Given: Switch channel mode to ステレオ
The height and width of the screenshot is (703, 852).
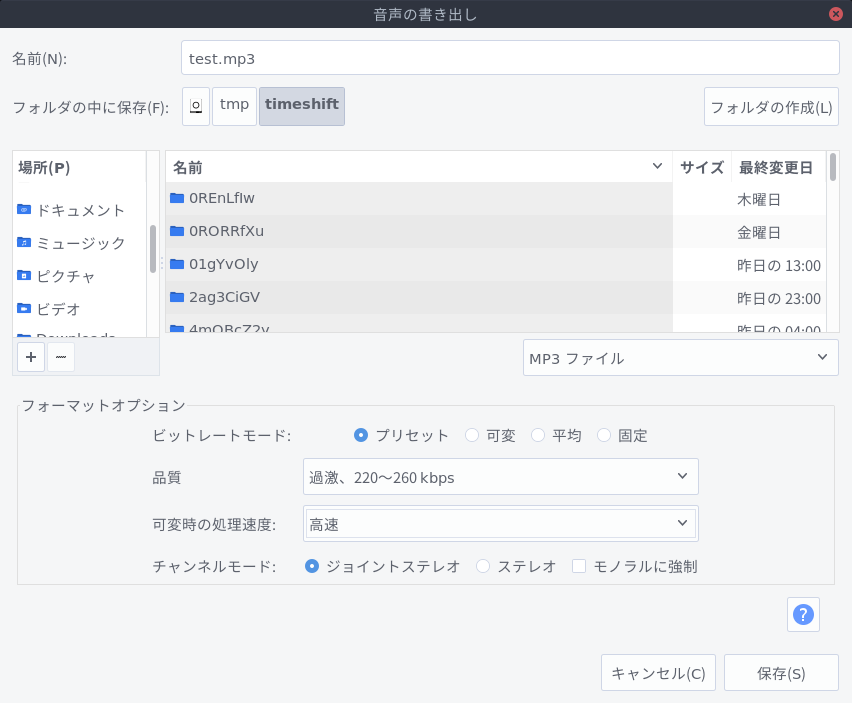Looking at the screenshot, I should pos(484,566).
